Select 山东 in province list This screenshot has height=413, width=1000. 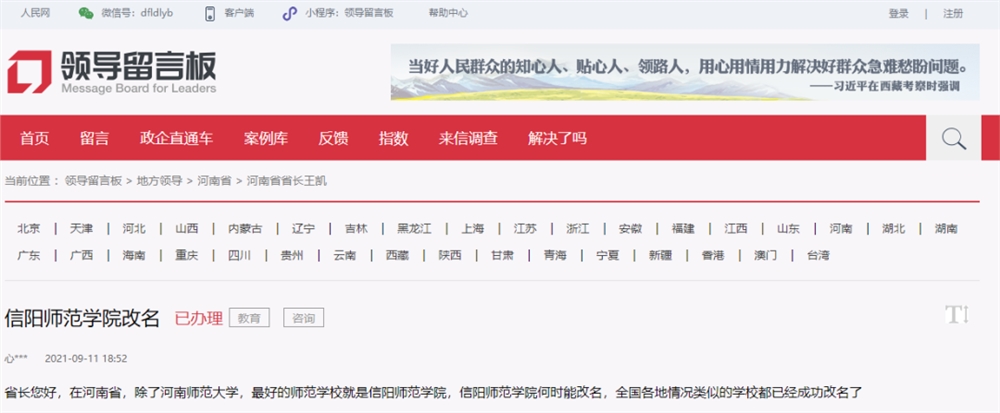[x=788, y=228]
